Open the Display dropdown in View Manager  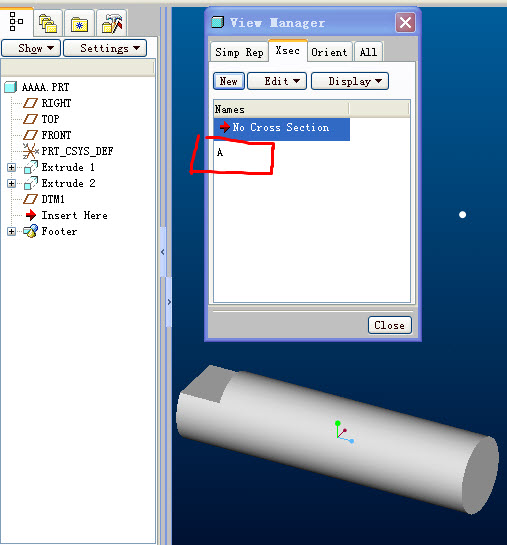click(x=350, y=81)
